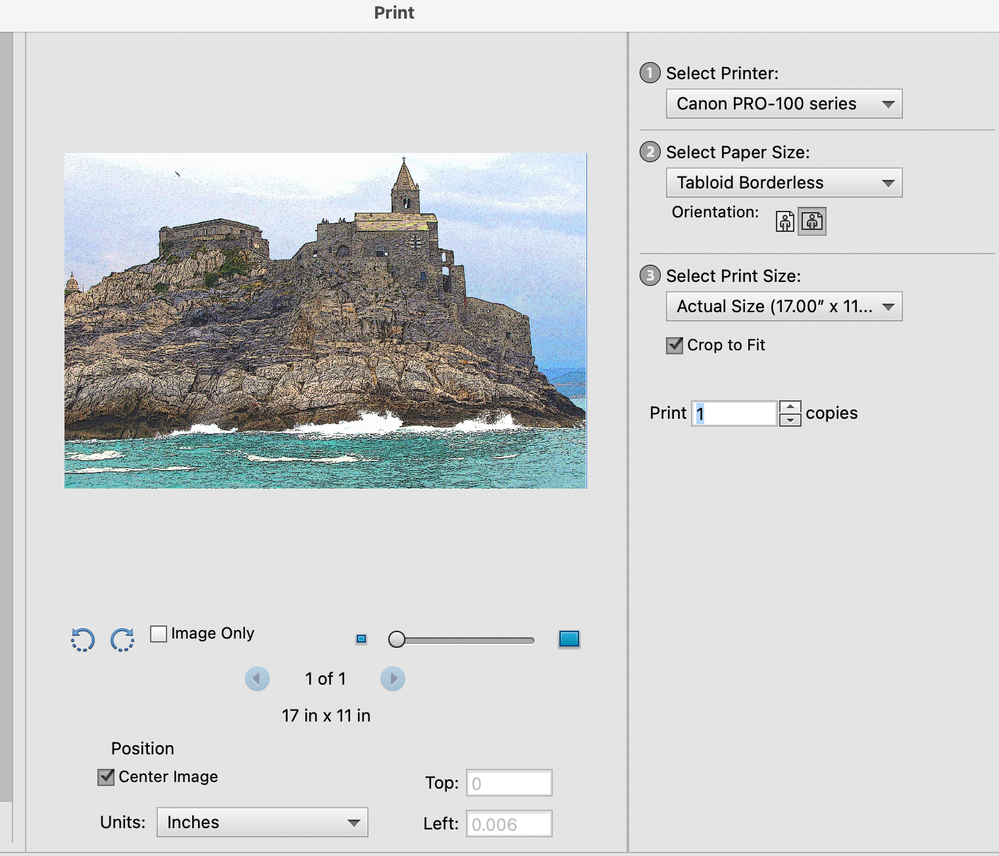Open Select Printer dropdown

coord(784,104)
